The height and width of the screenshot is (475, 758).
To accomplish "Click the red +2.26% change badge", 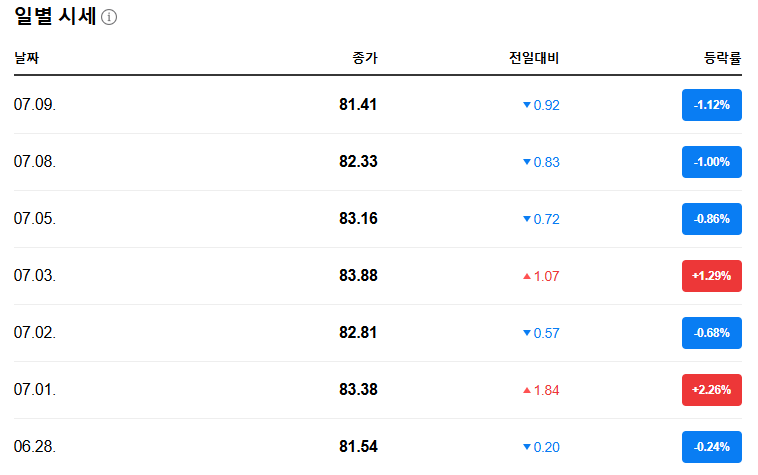I will [712, 390].
